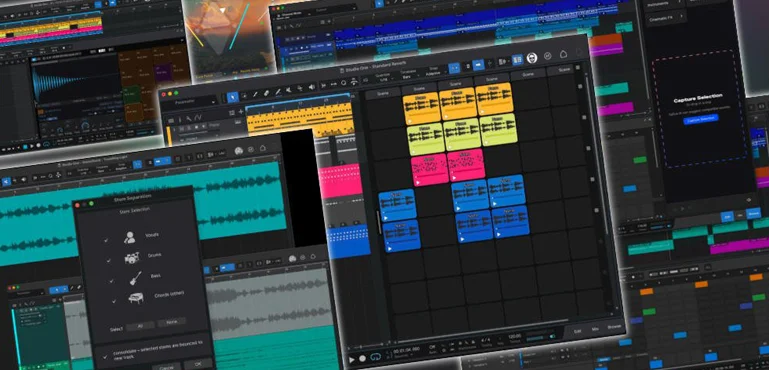Toggle the Chords (other) stem checkbox
The image size is (769, 370).
click(114, 301)
